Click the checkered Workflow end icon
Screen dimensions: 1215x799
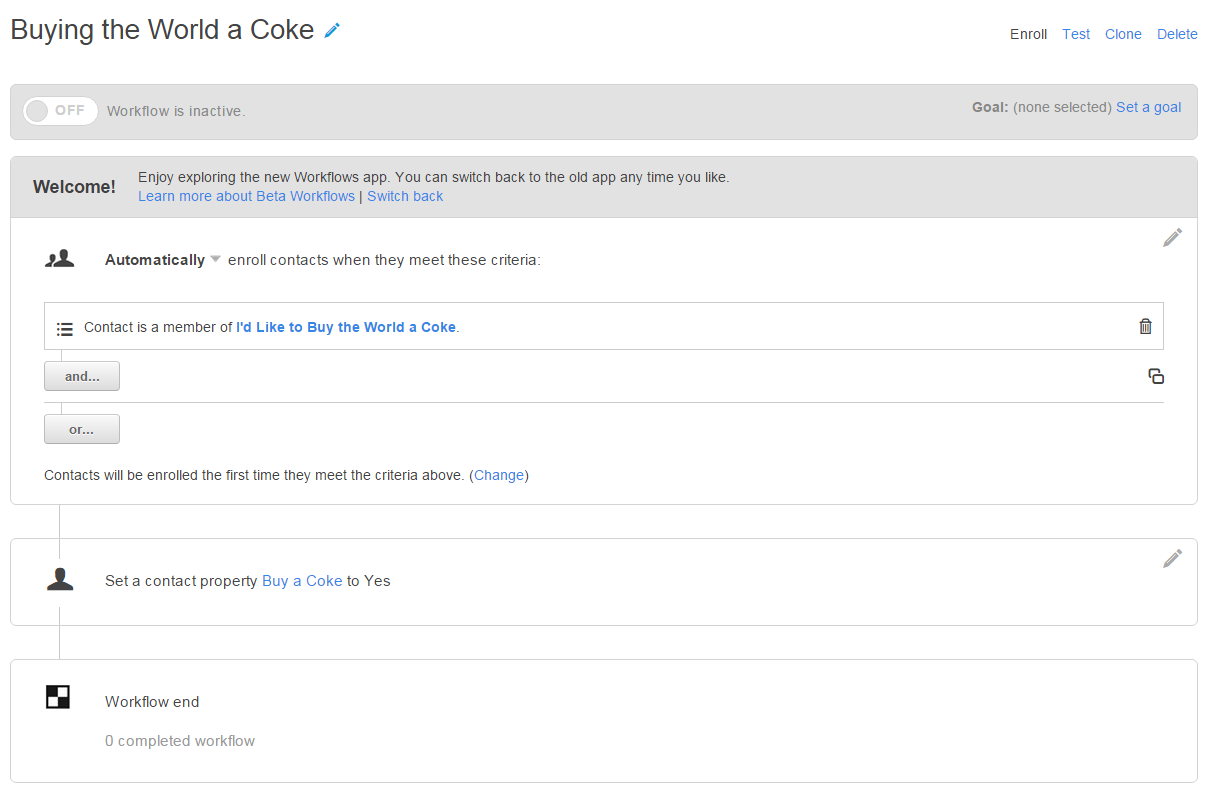(58, 697)
